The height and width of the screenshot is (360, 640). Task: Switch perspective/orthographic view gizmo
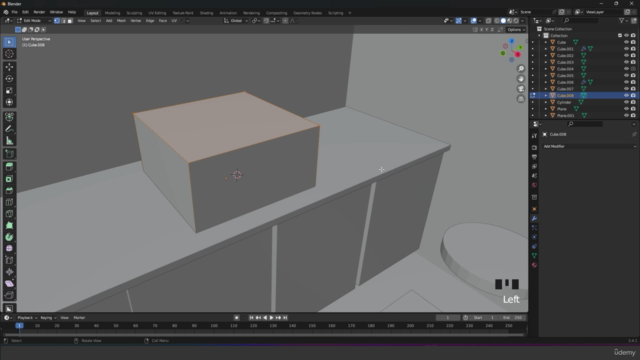coord(521,99)
